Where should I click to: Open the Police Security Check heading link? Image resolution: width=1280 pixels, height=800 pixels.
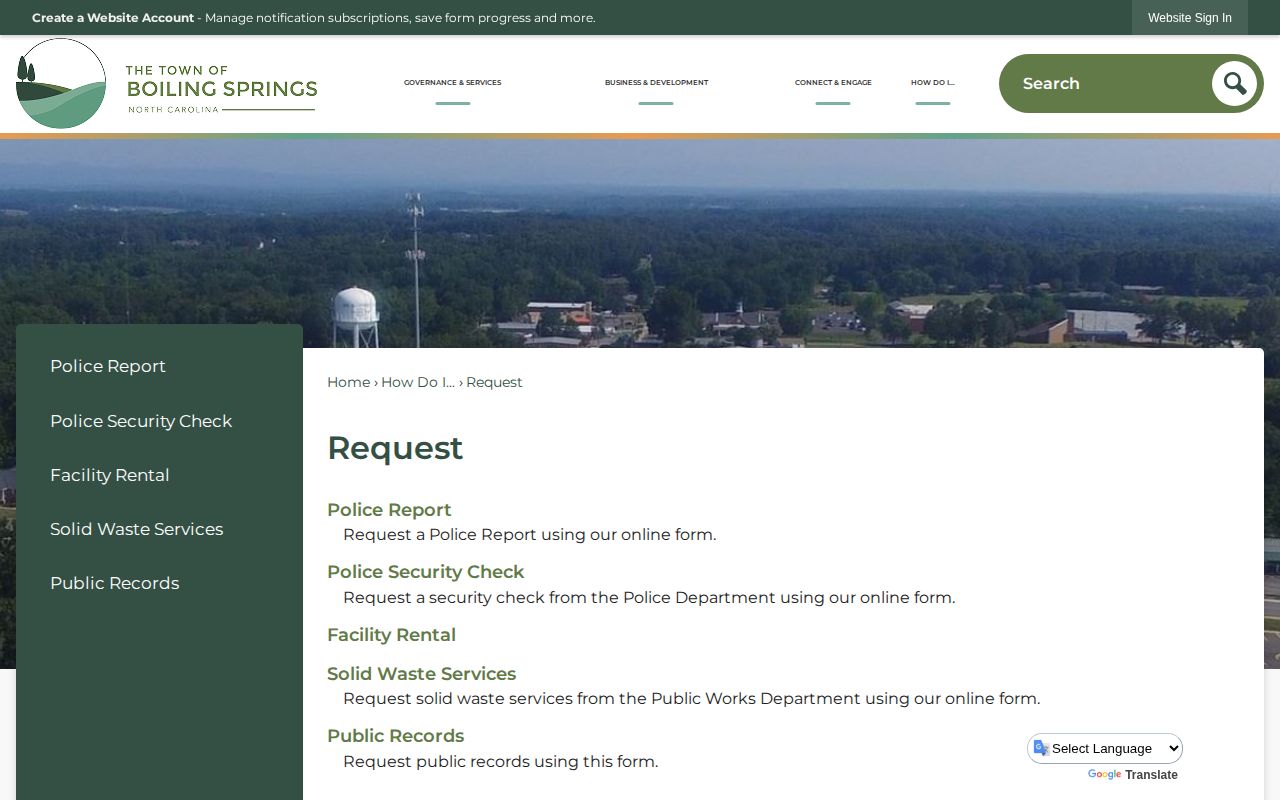[x=425, y=572]
